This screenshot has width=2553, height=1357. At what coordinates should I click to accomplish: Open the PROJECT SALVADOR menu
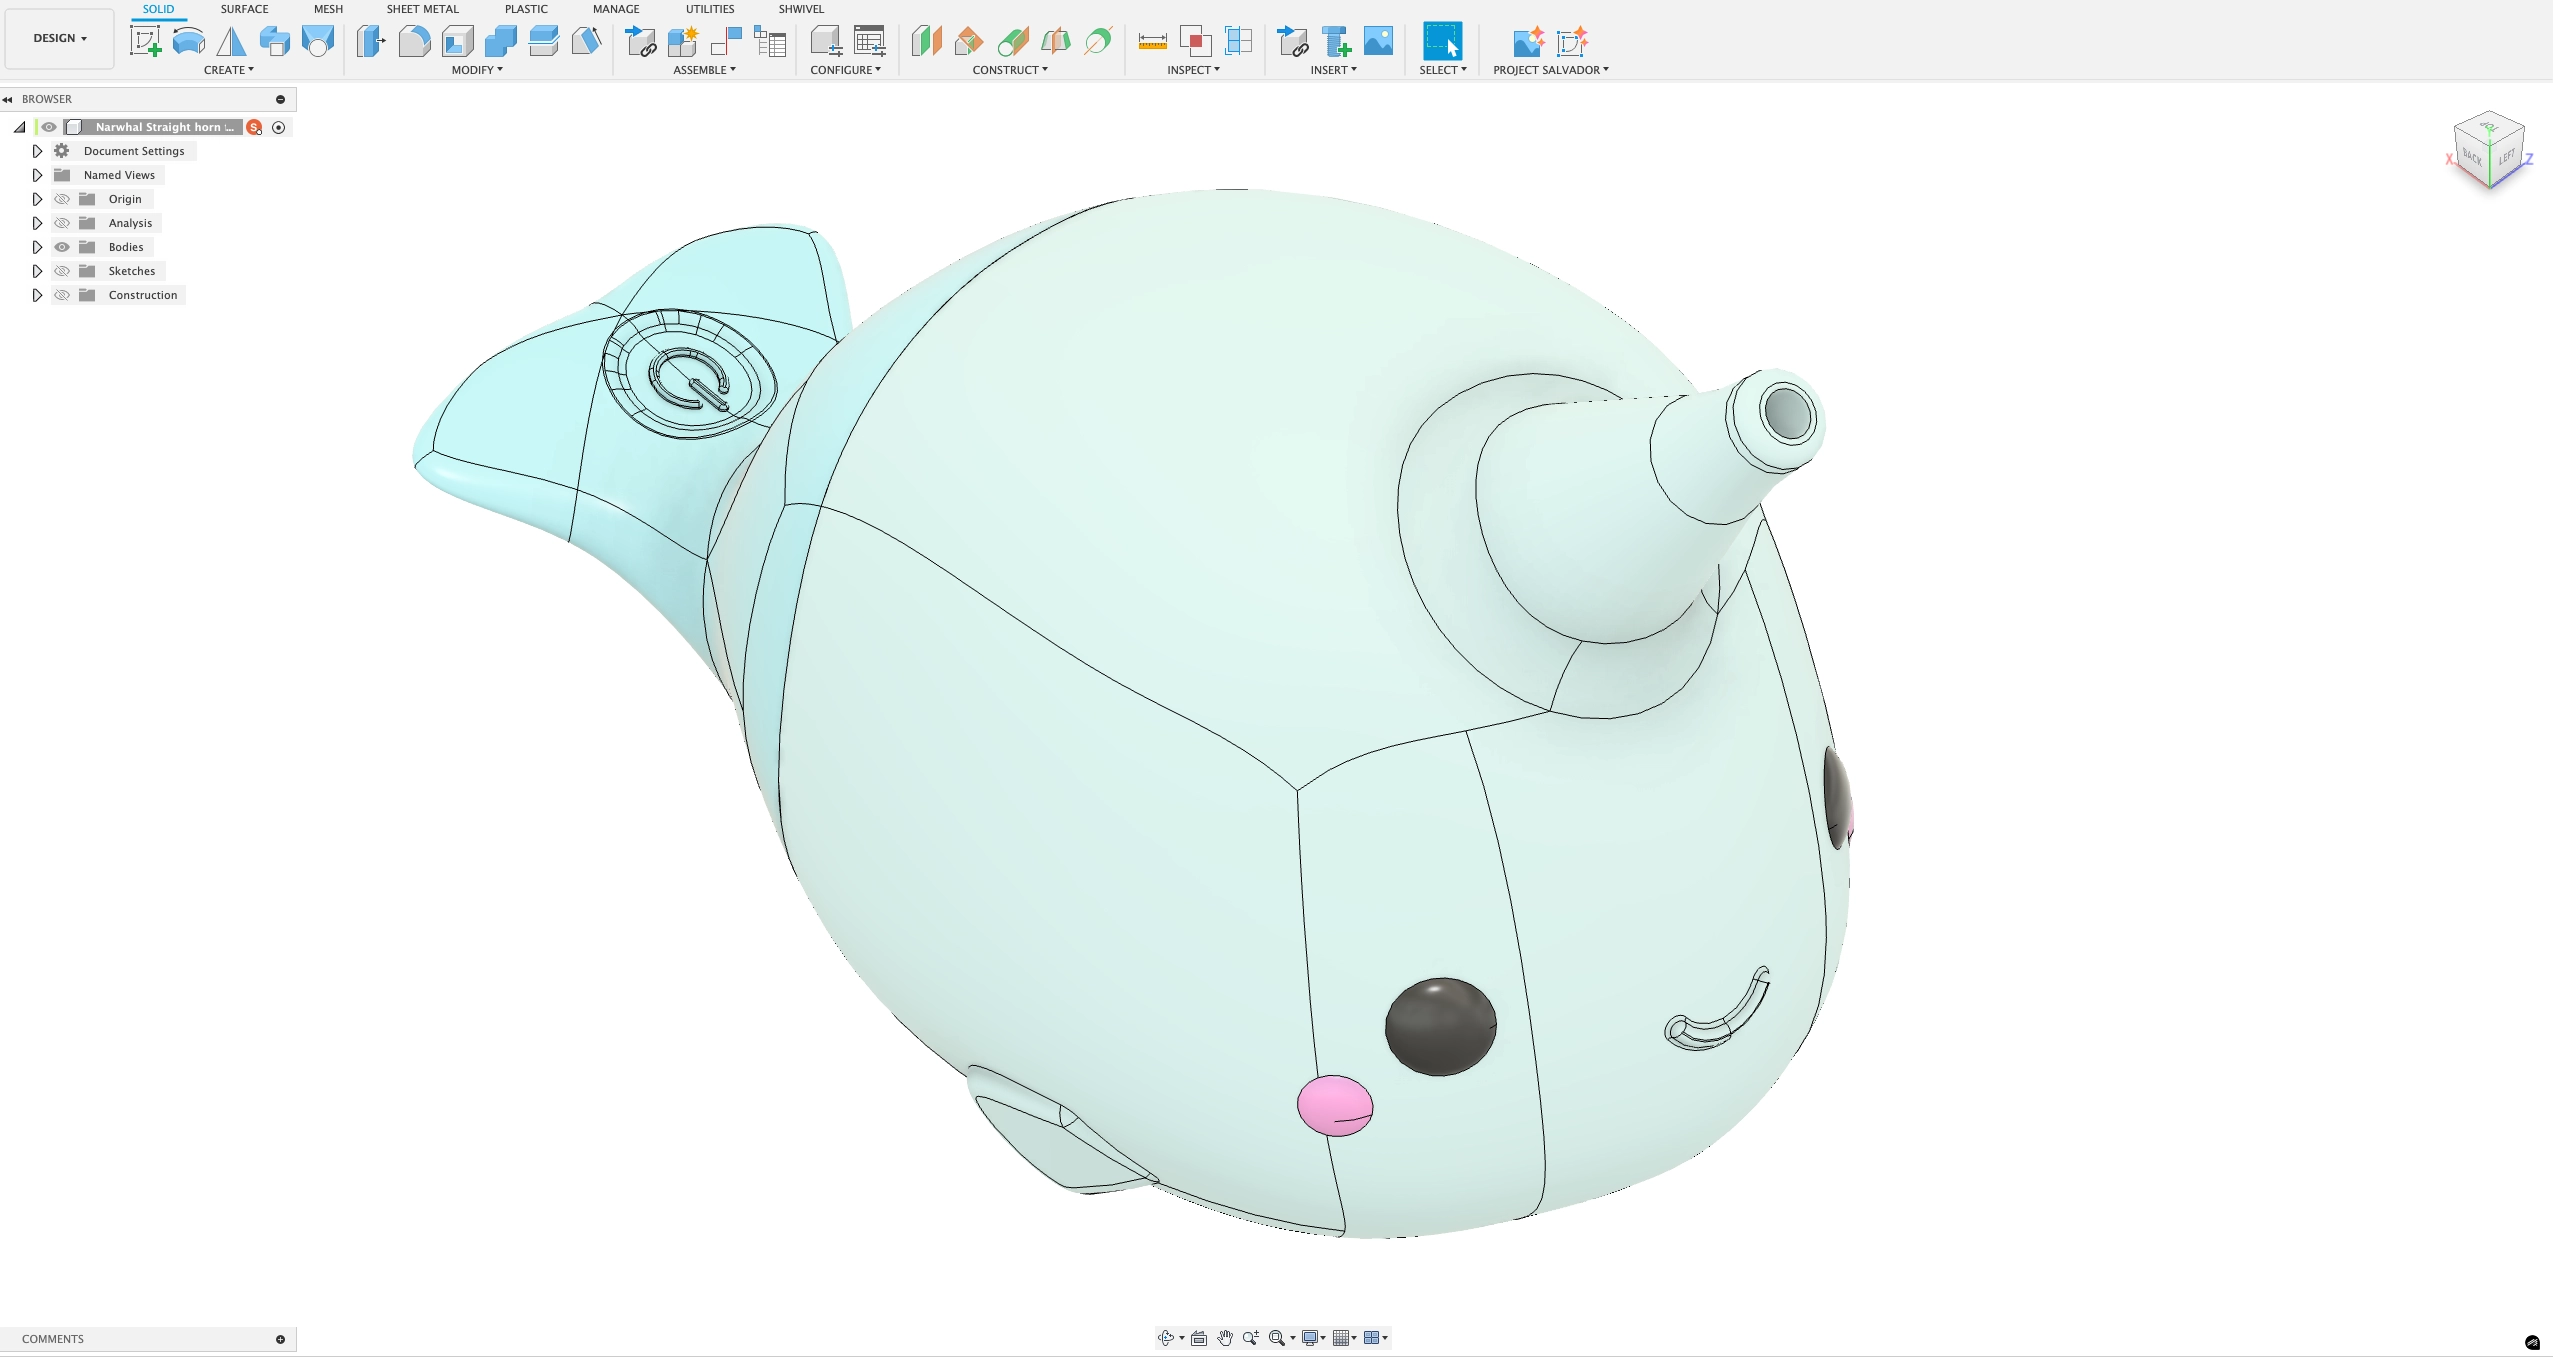(1550, 70)
